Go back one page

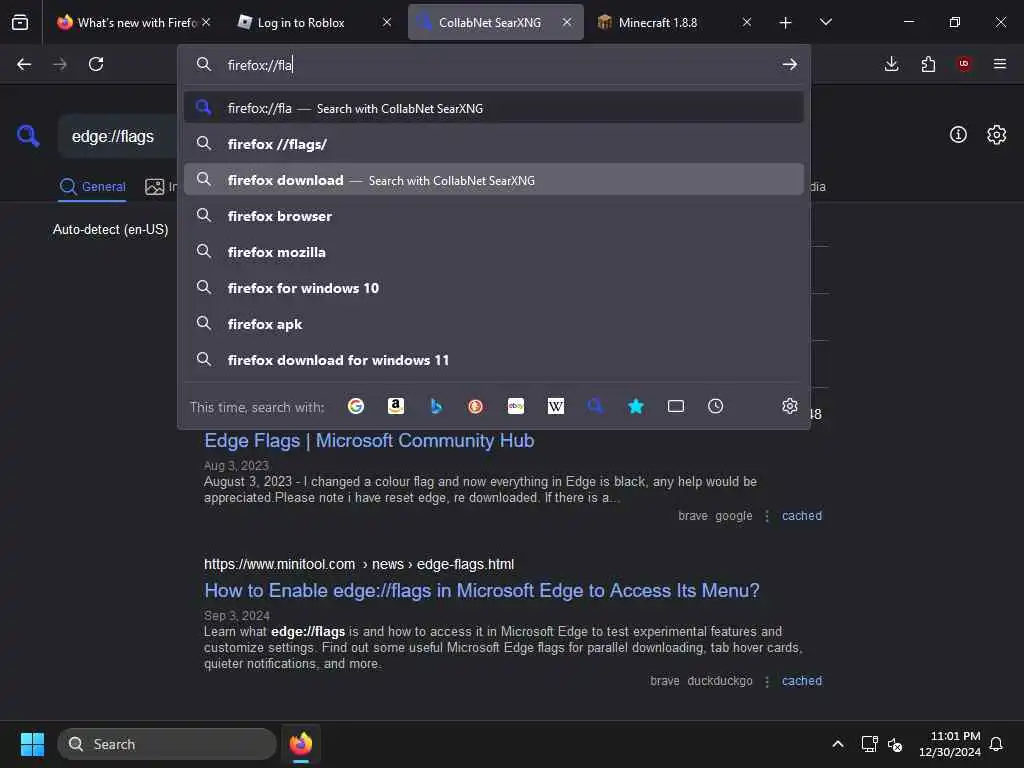click(24, 64)
